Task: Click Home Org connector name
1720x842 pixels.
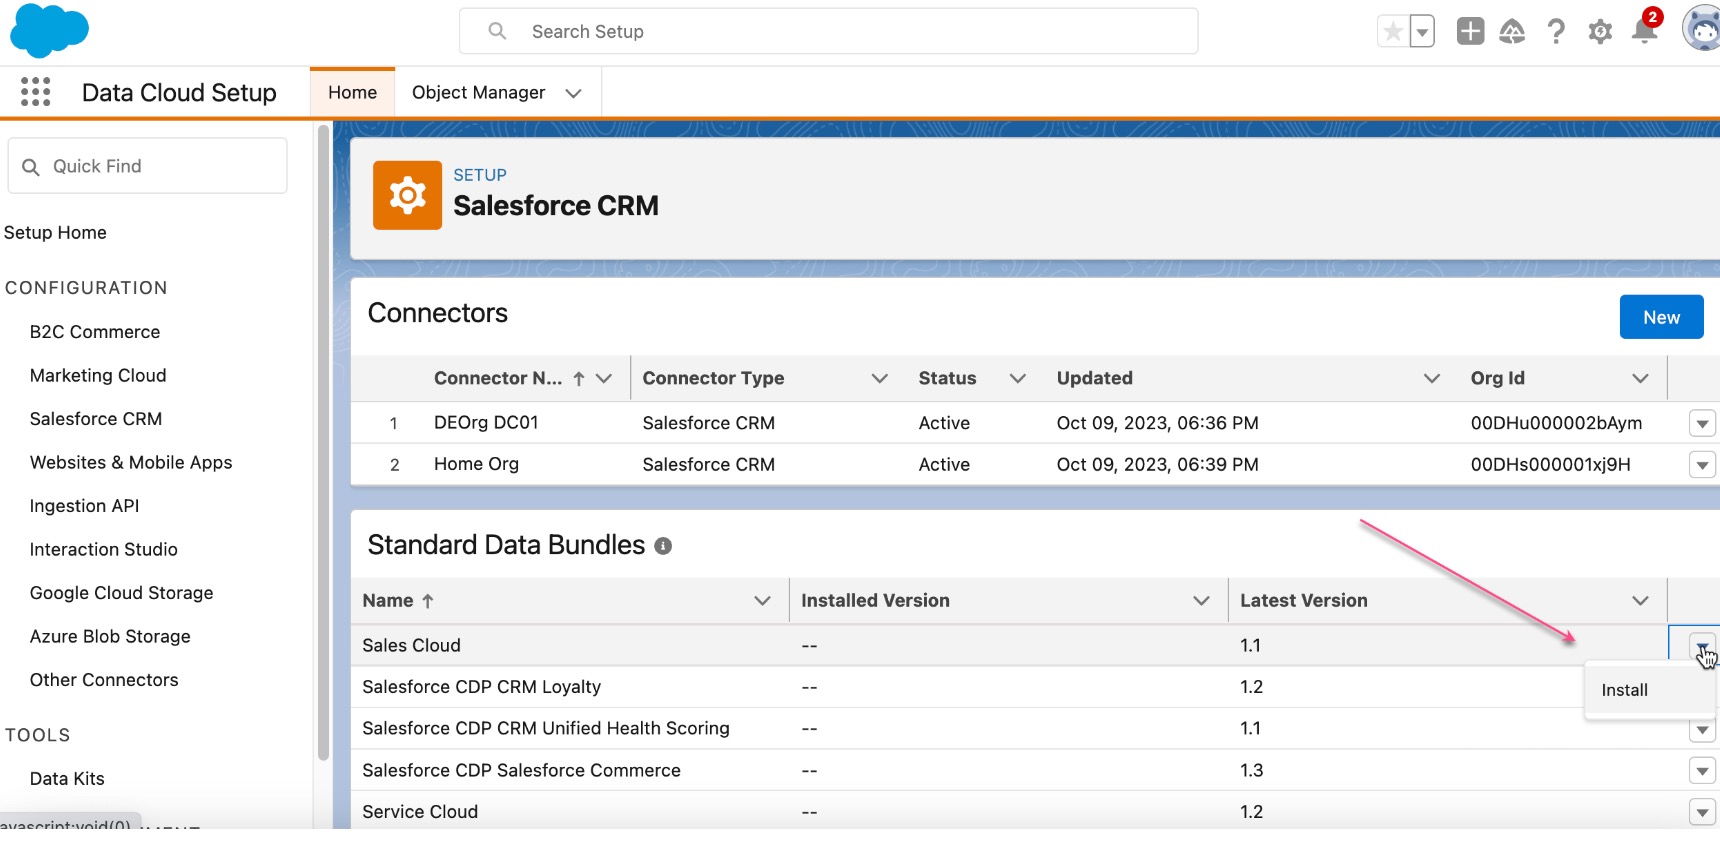Action: (x=476, y=464)
